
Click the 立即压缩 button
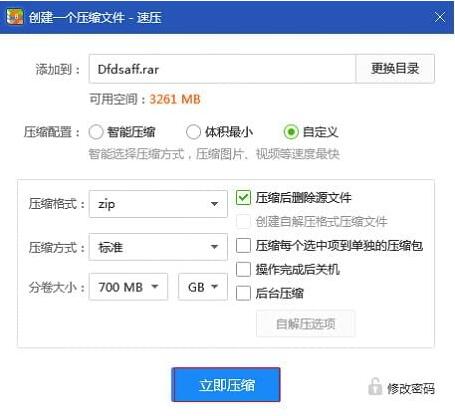pyautogui.click(x=226, y=385)
